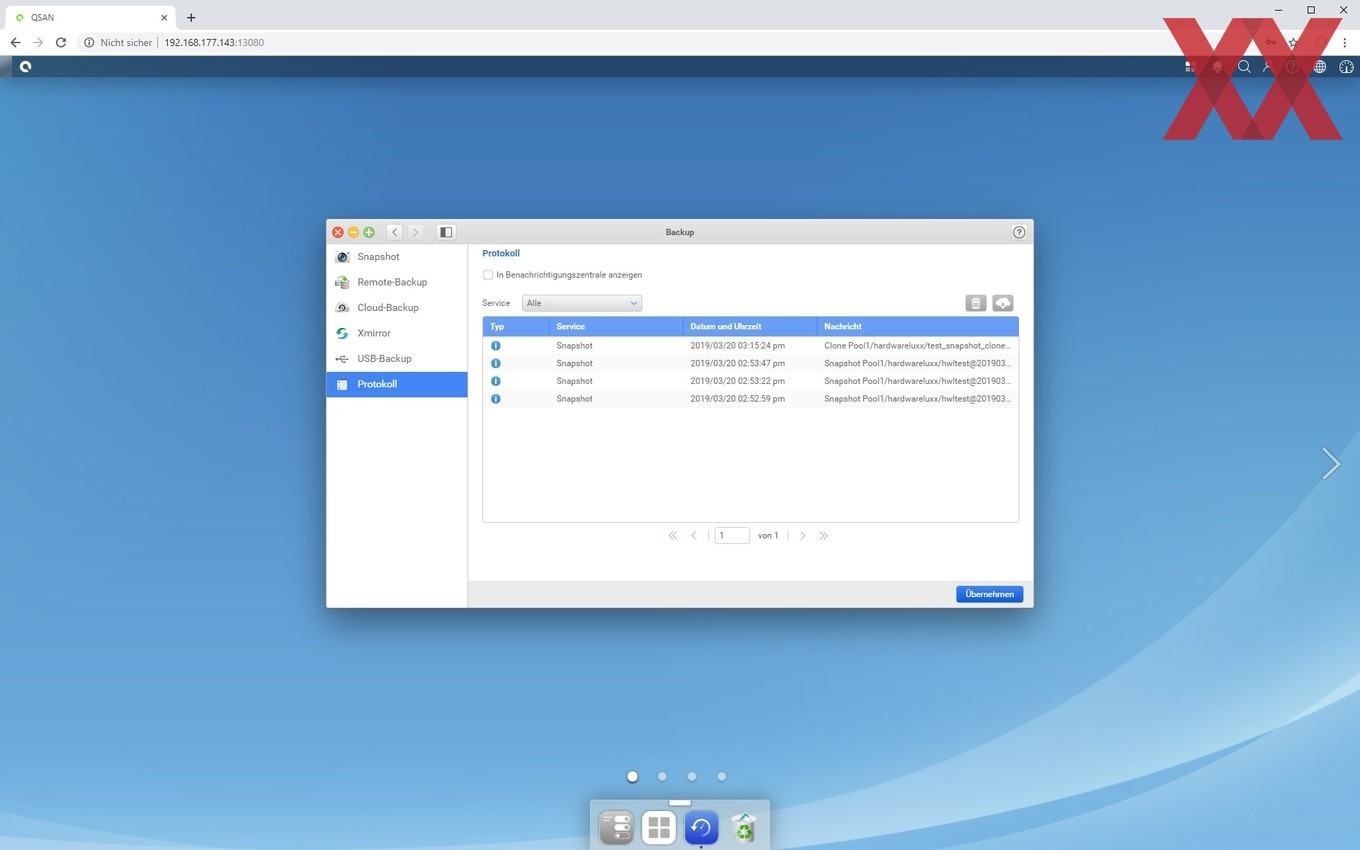Click the page number input field
This screenshot has width=1360, height=850.
(732, 536)
